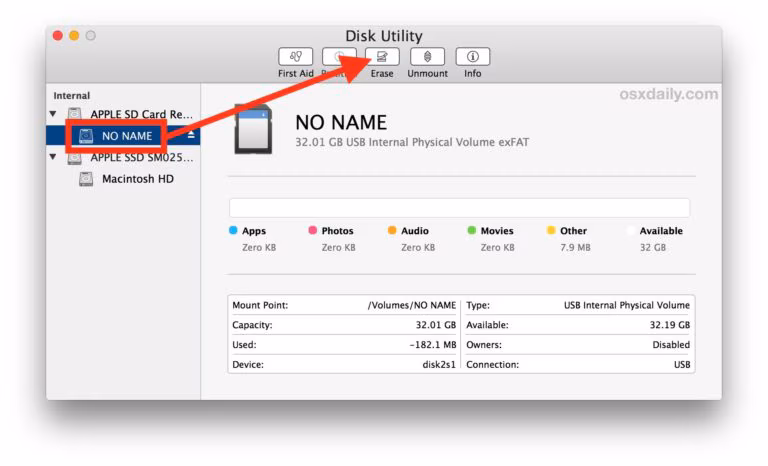This screenshot has height=466, width=768.
Task: Click the Partition toolbar button
Action: (338, 57)
